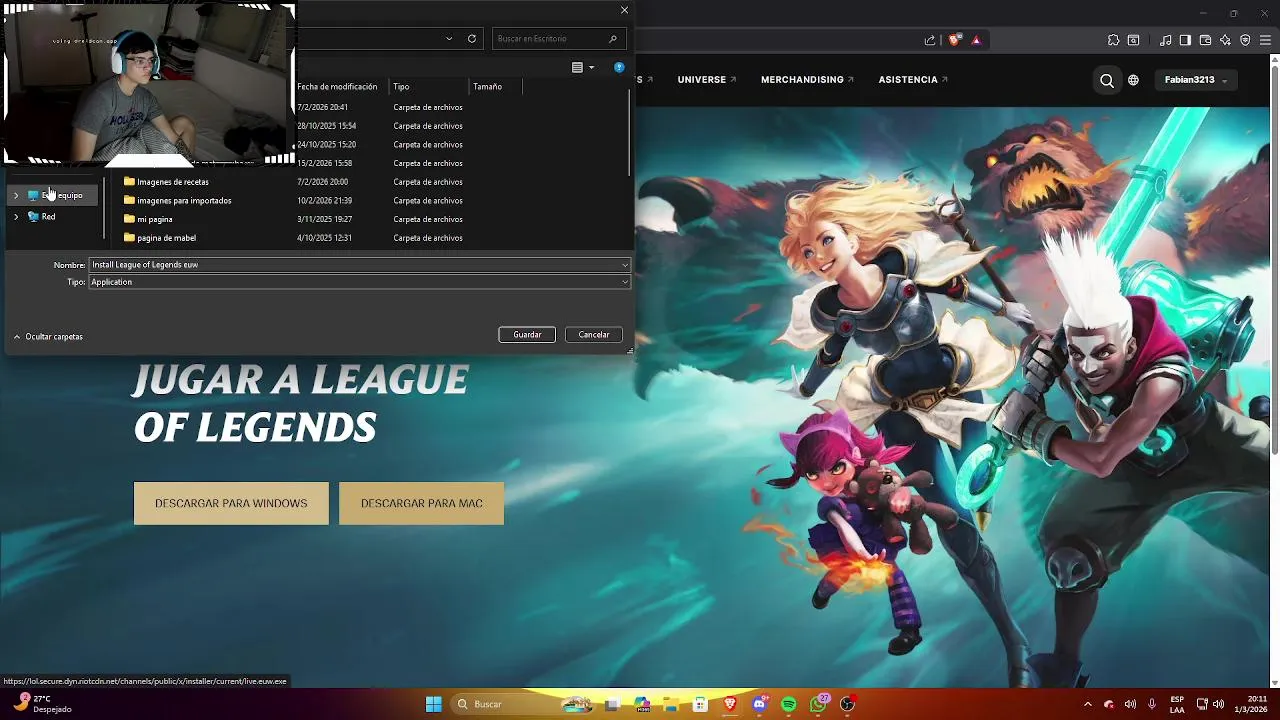The image size is (1280, 720).
Task: Click the Task View taskbar icon
Action: pos(612,704)
